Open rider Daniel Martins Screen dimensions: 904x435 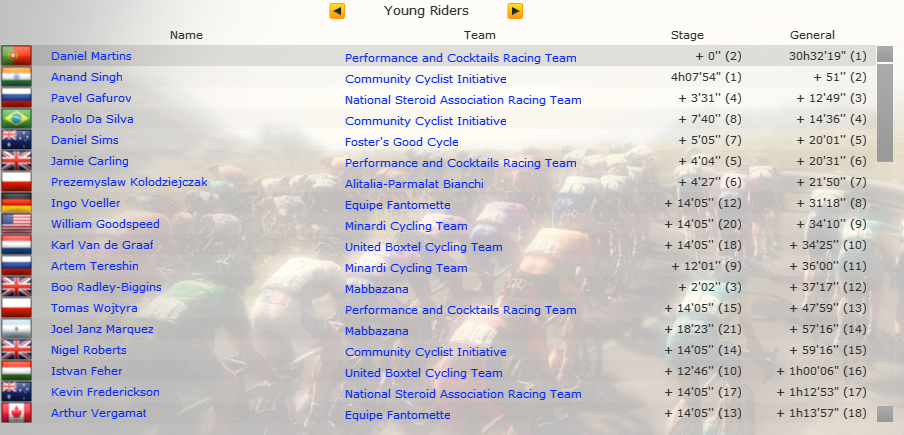click(91, 56)
